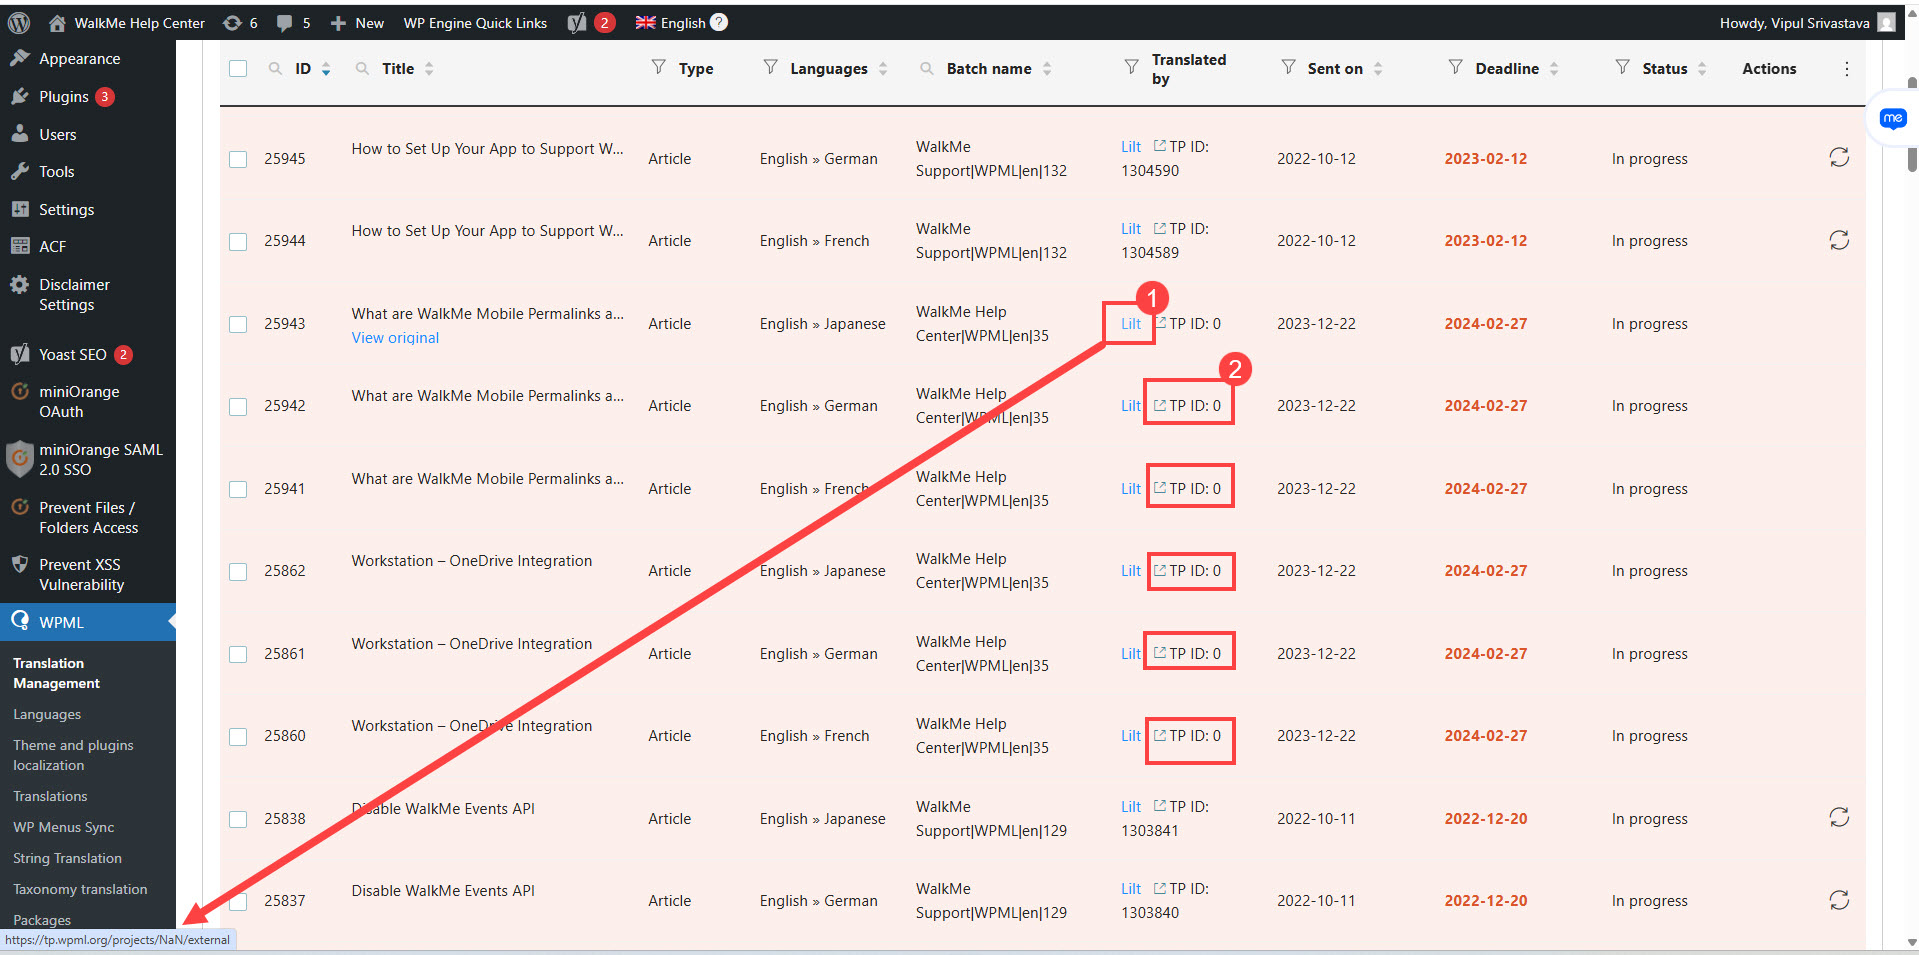Click refresh status icon for job 25838
This screenshot has width=1919, height=955.
tap(1839, 817)
